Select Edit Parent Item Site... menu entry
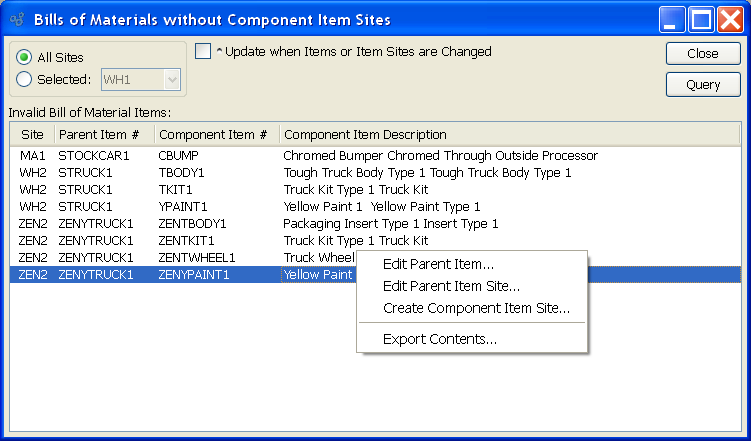 point(451,286)
